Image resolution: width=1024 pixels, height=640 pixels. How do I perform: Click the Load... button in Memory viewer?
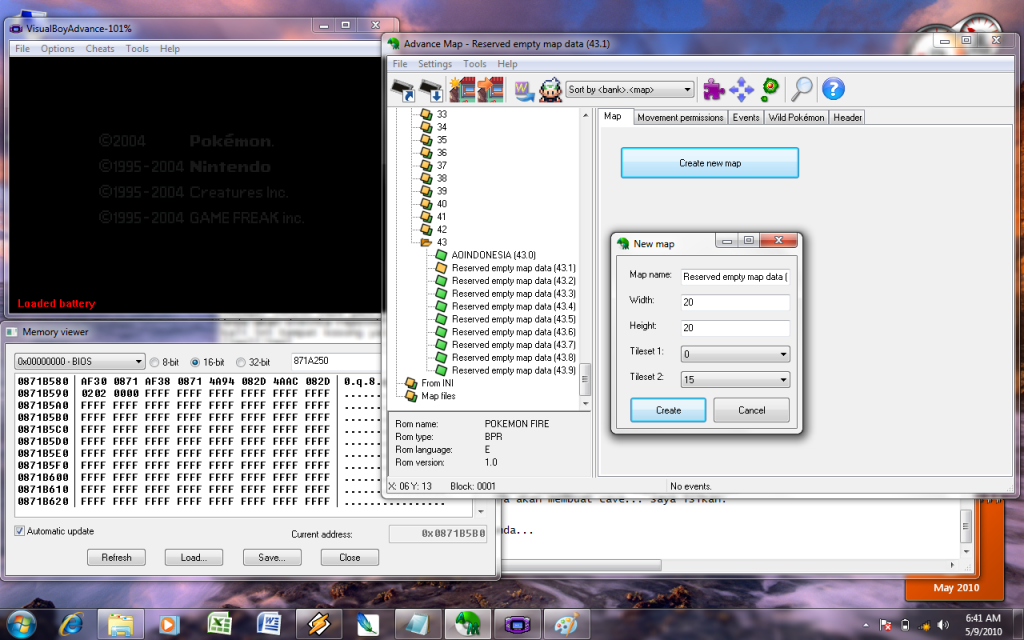(194, 557)
